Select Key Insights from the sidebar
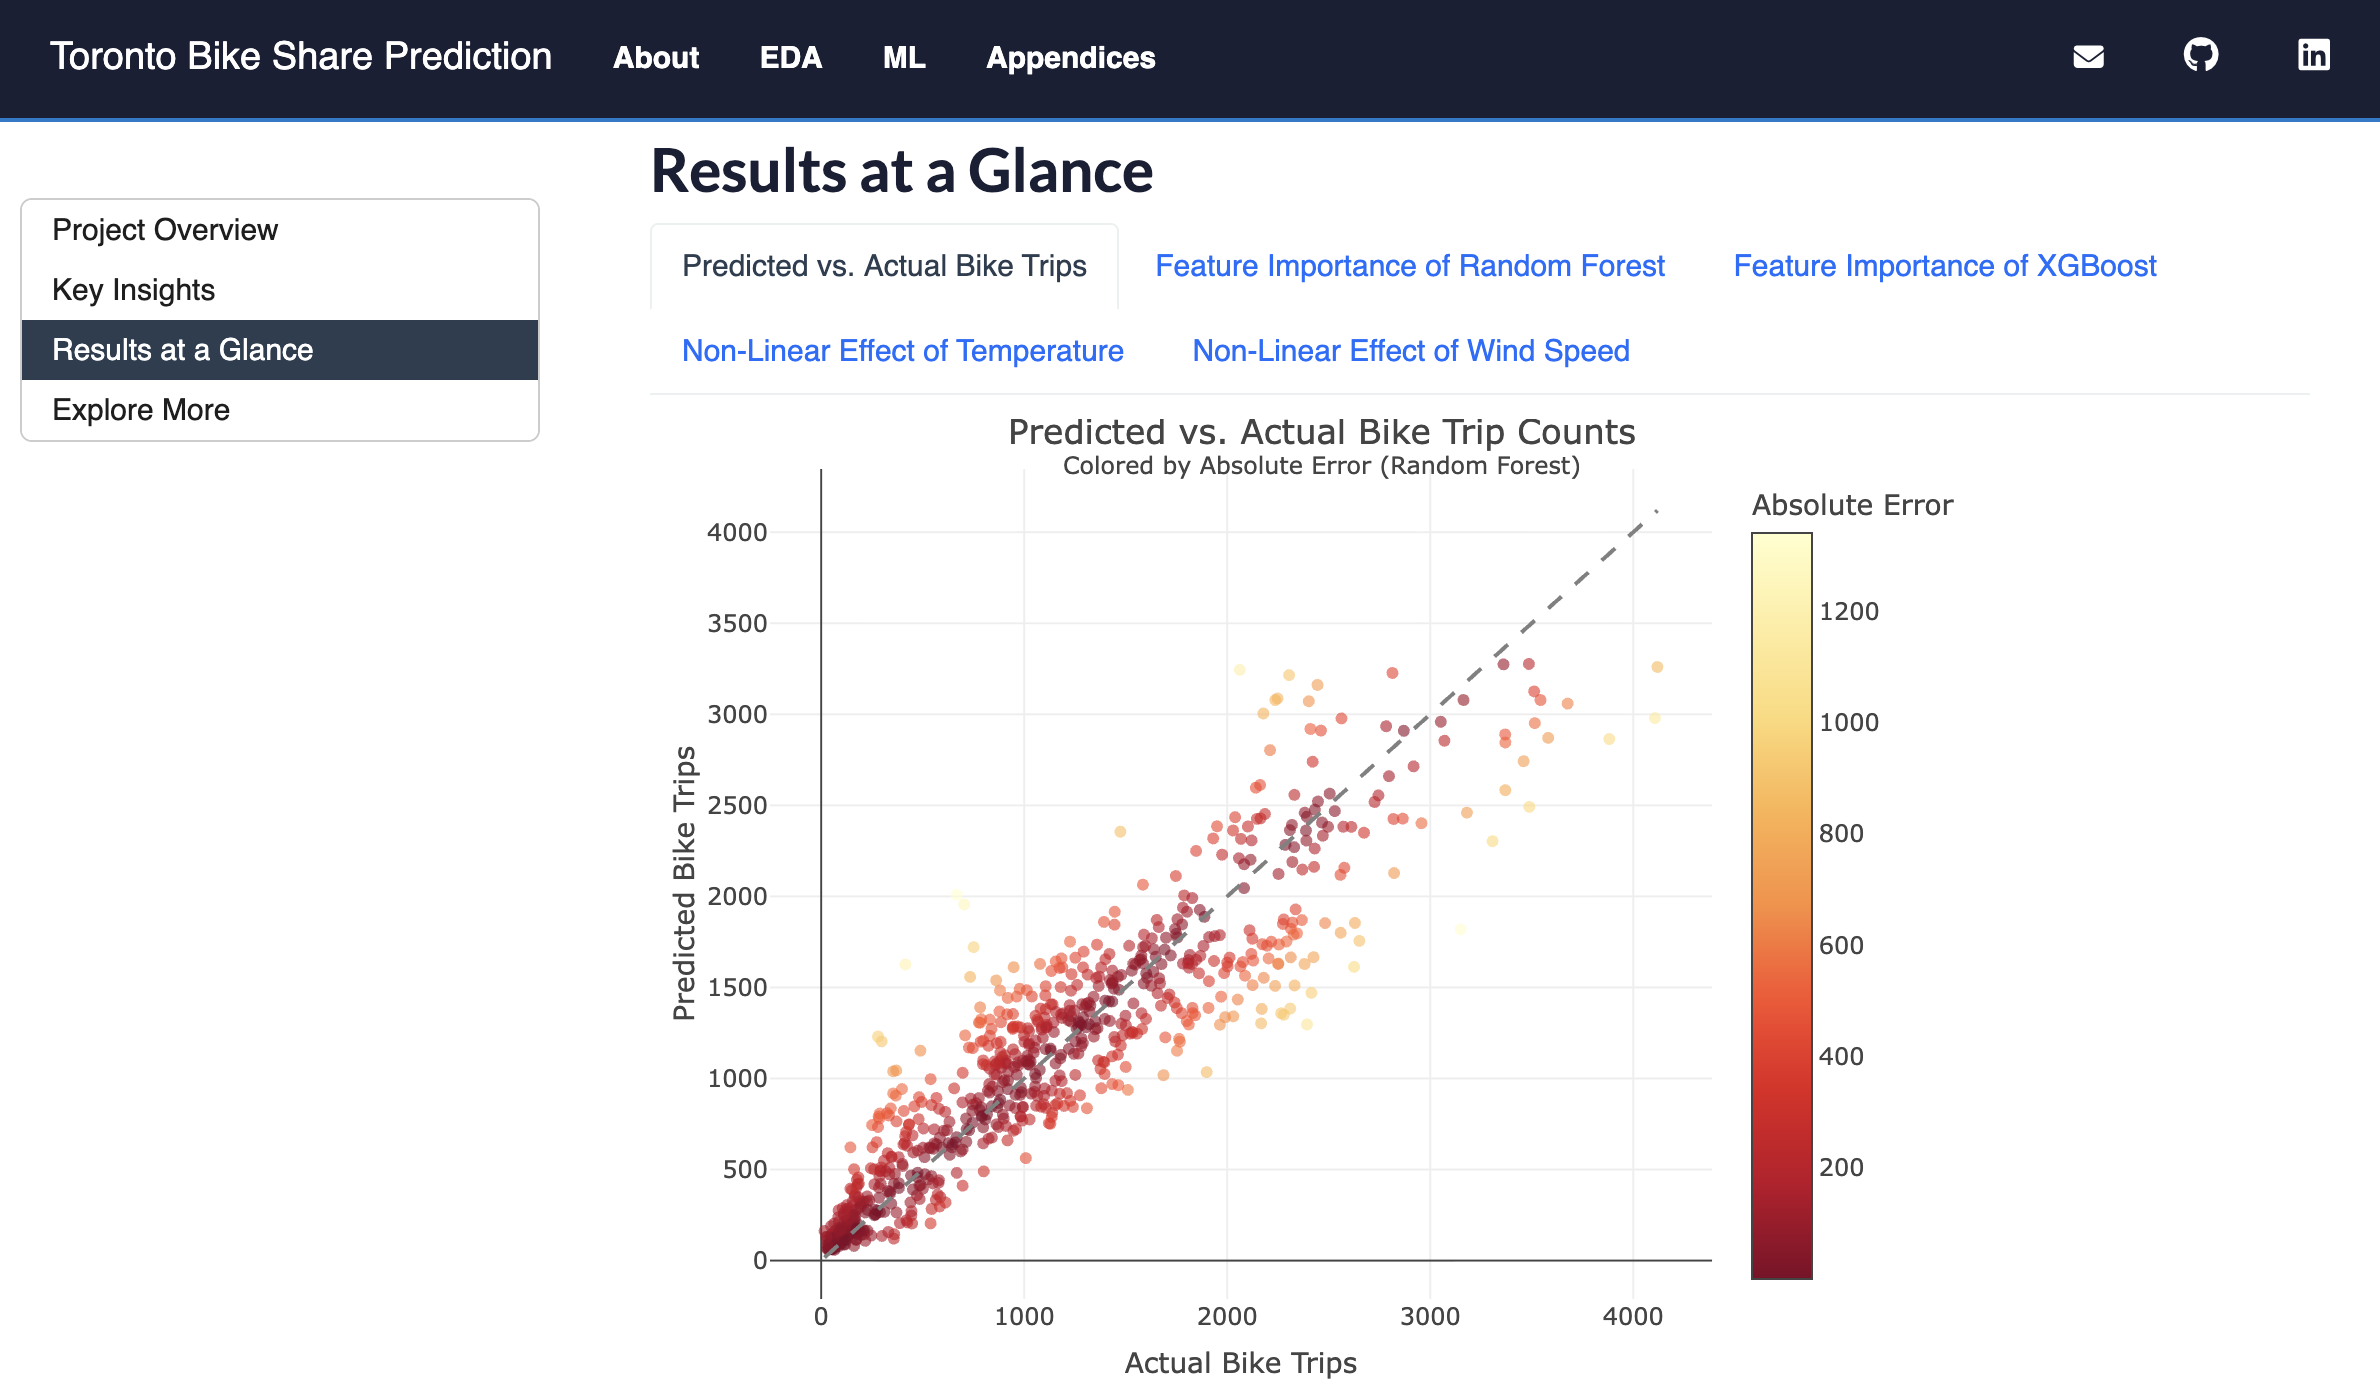The image size is (2380, 1386). [x=133, y=290]
